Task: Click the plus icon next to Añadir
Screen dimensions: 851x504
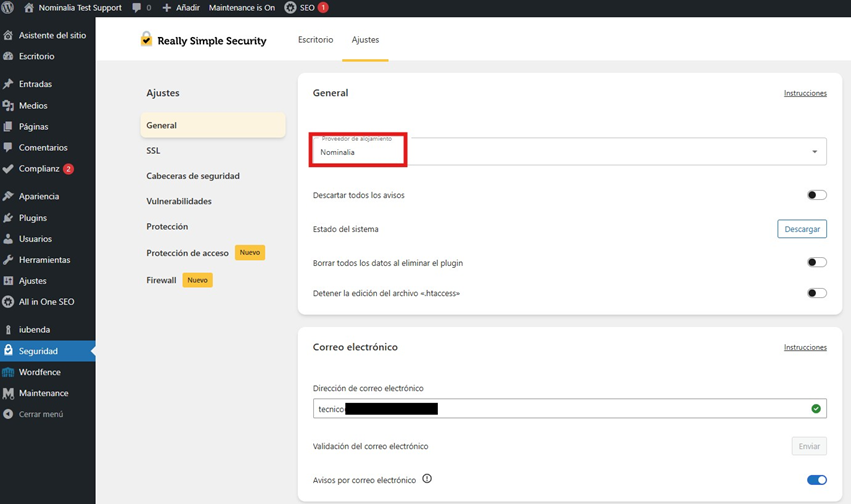Action: pos(167,8)
